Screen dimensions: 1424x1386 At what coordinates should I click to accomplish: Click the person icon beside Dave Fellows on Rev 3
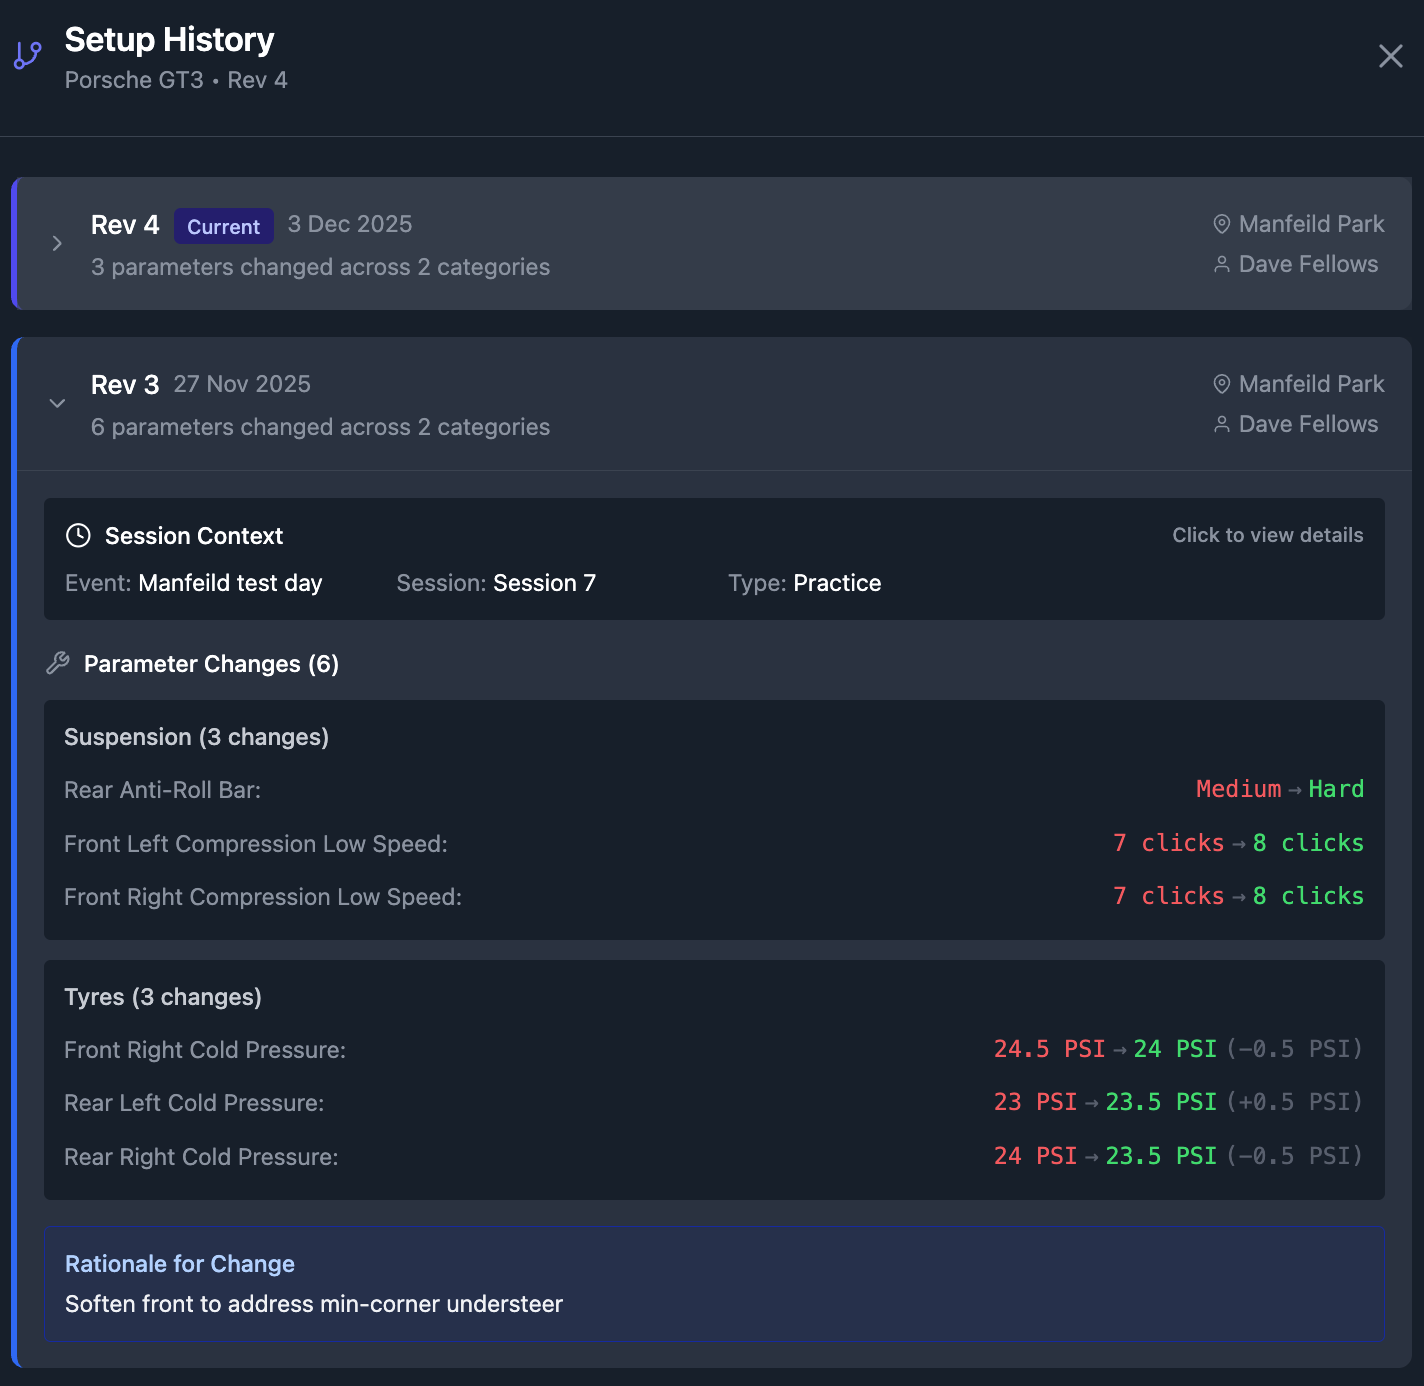click(x=1221, y=424)
